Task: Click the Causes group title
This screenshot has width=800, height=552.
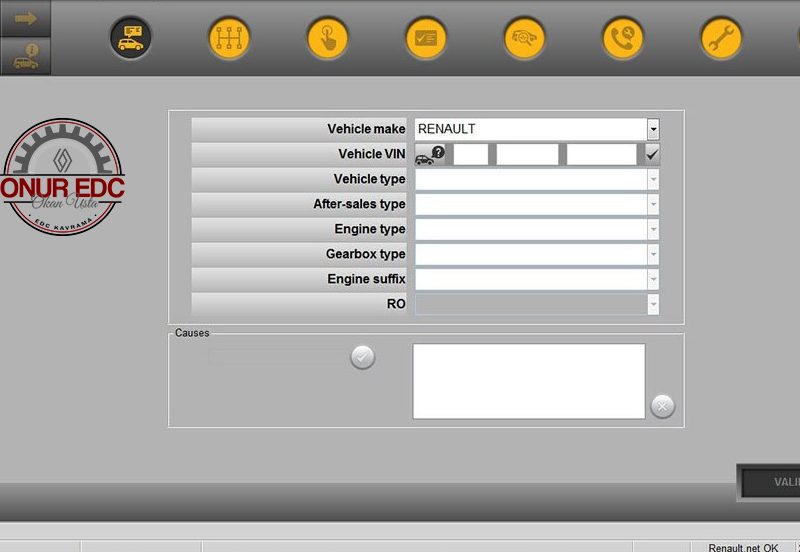Action: 192,333
